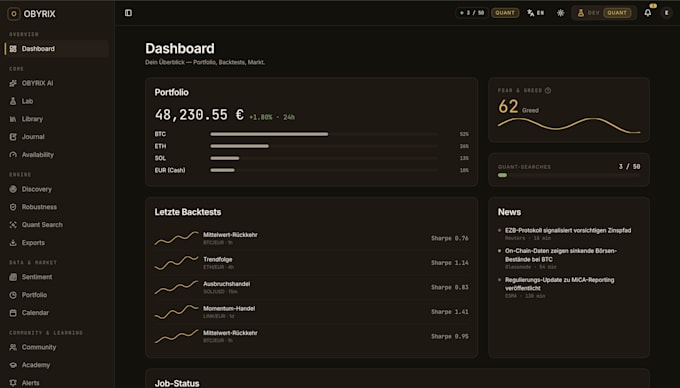
Task: Go to Community in the sidebar
Action: pos(56,347)
